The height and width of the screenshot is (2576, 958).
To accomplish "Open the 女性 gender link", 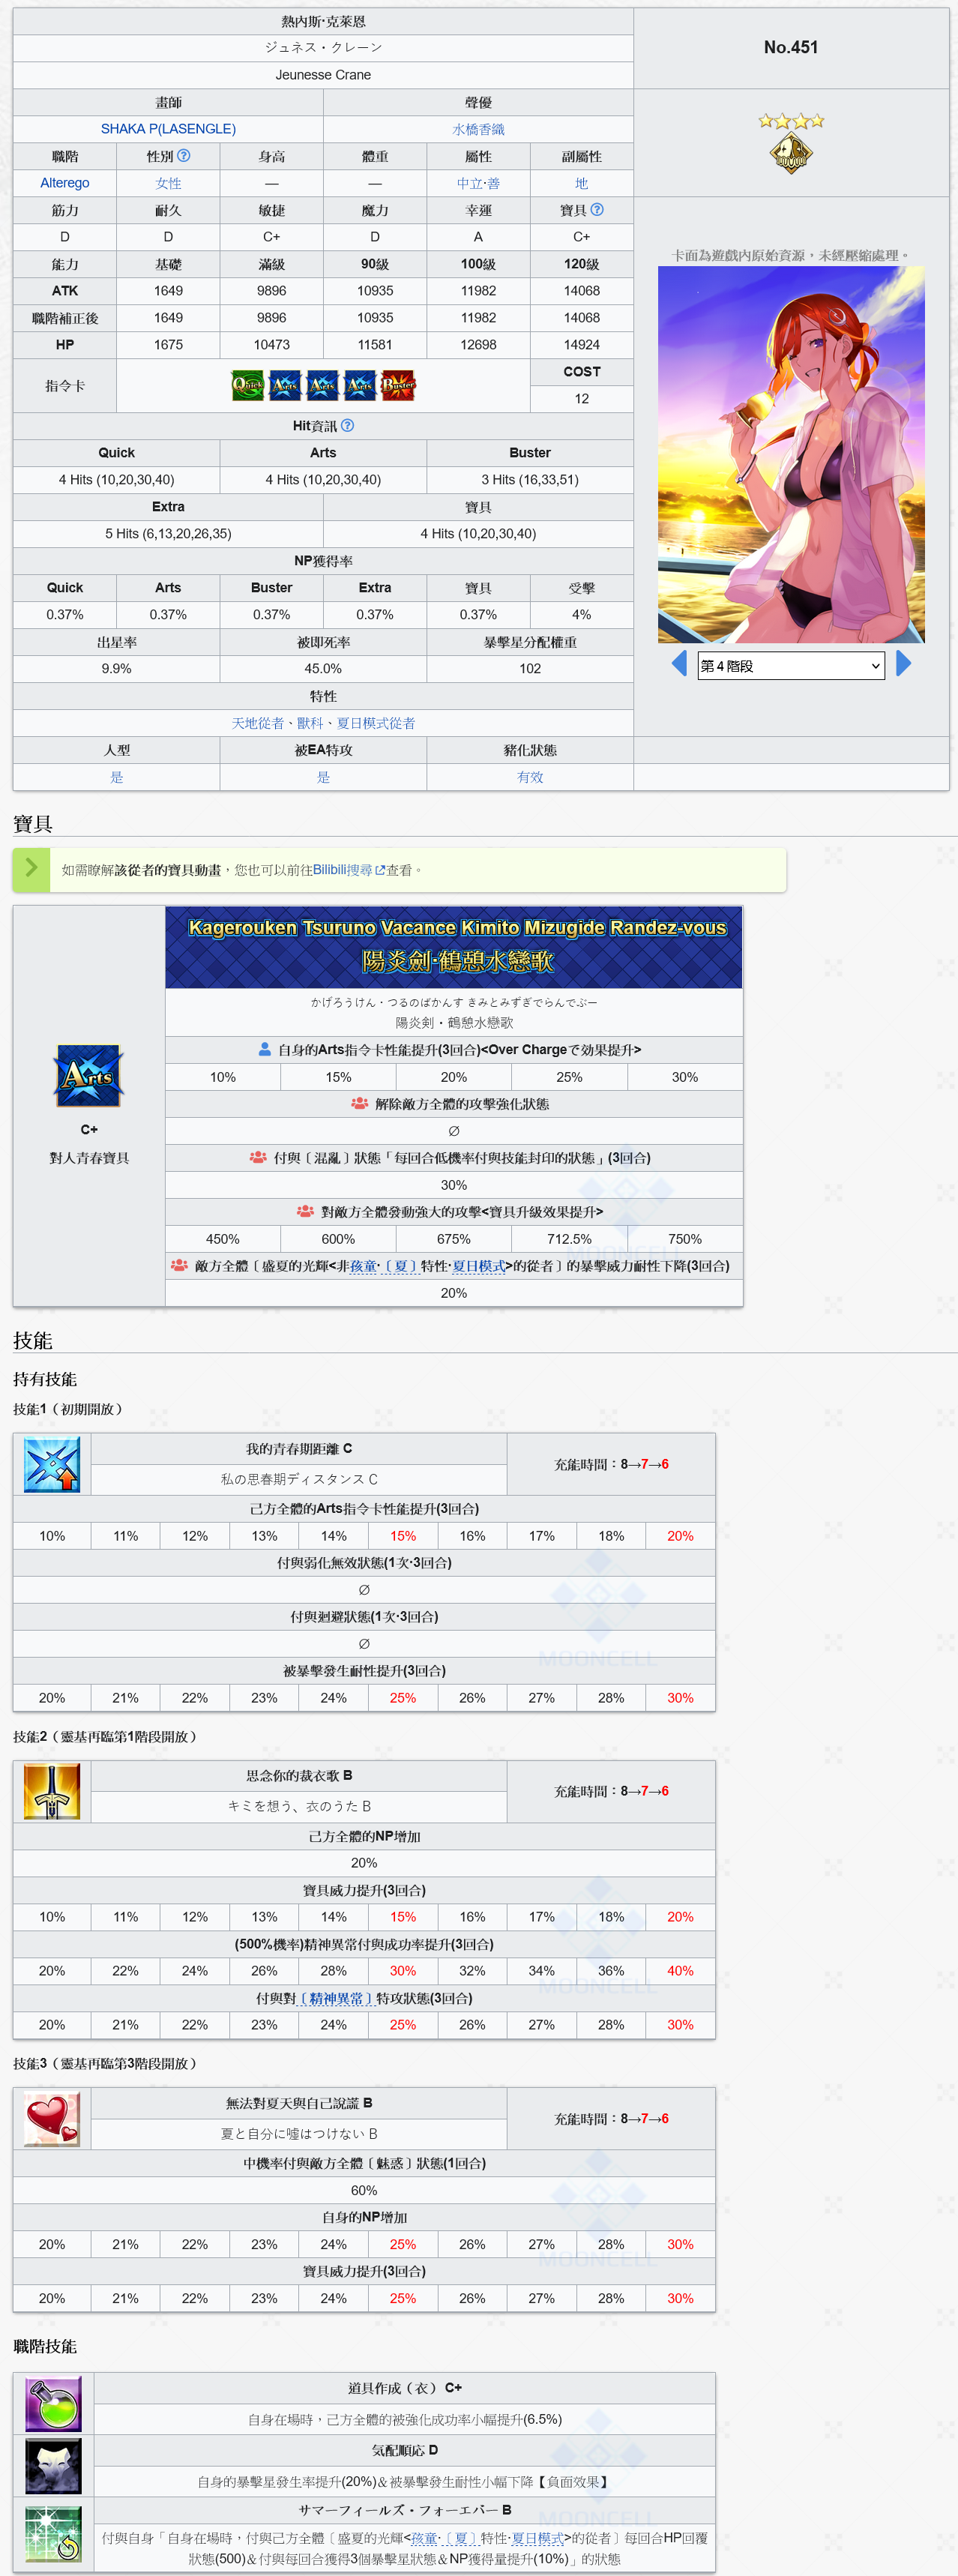I will tap(168, 183).
